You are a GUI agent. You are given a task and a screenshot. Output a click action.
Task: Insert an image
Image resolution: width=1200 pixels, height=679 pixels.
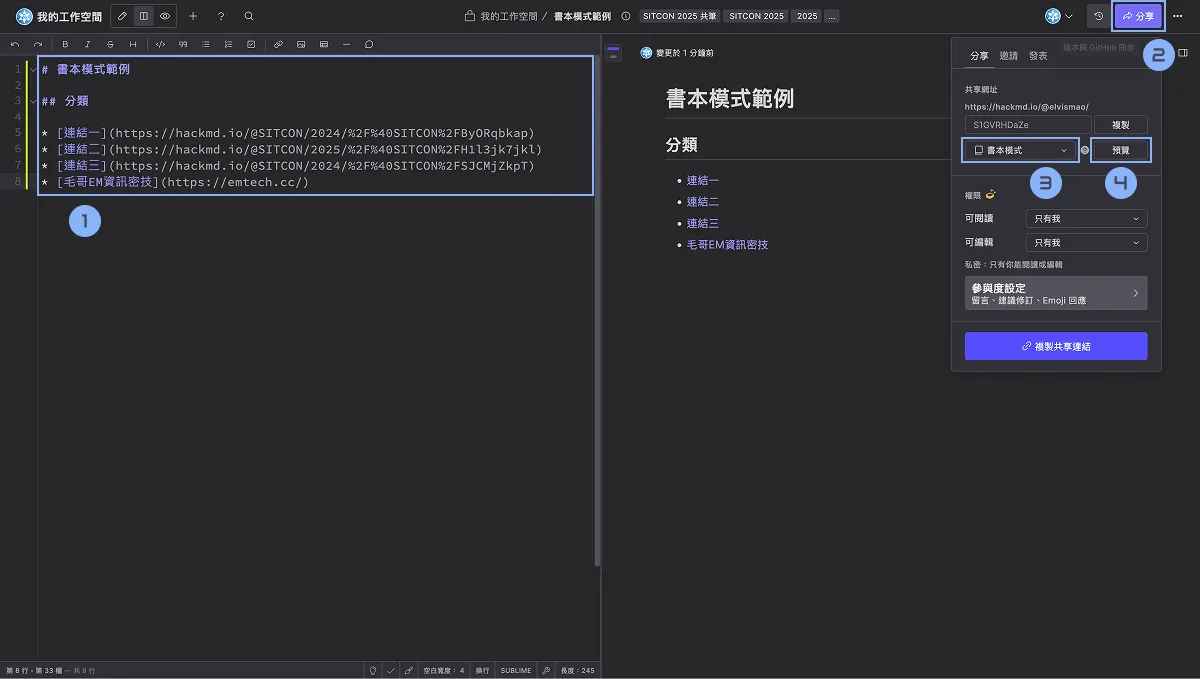click(302, 44)
